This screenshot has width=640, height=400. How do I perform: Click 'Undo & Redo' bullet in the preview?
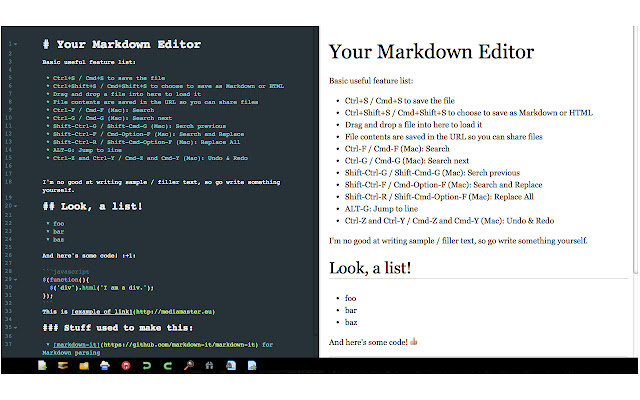(449, 221)
